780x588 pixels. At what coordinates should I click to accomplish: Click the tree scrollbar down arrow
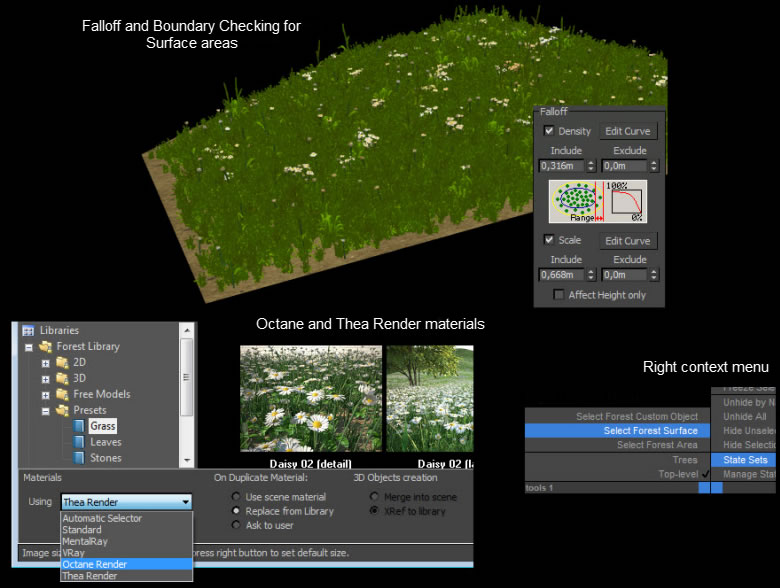coord(187,460)
